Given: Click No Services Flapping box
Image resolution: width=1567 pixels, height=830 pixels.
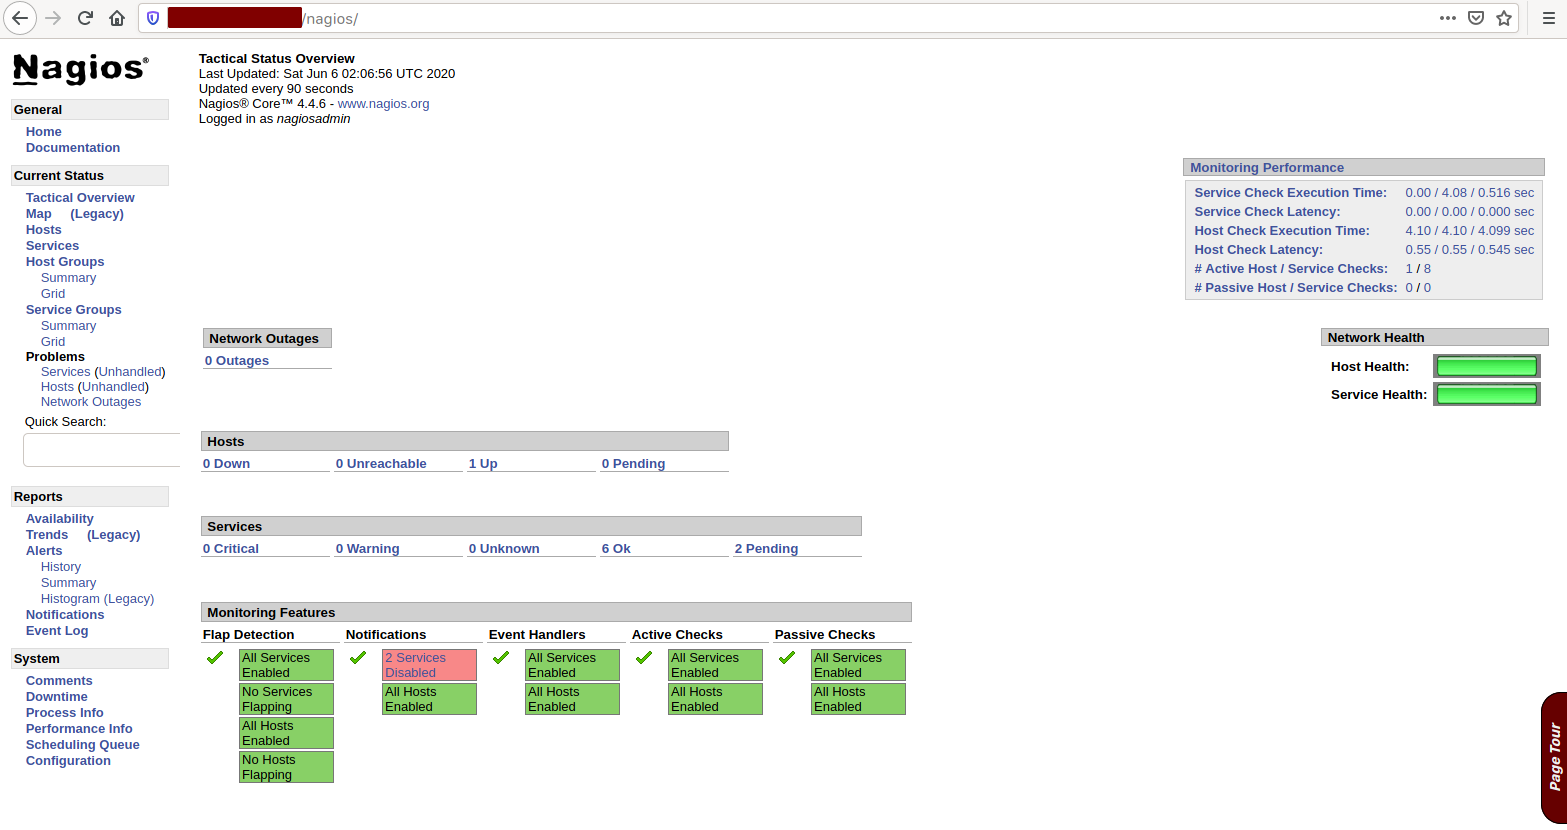Looking at the screenshot, I should (x=287, y=699).
